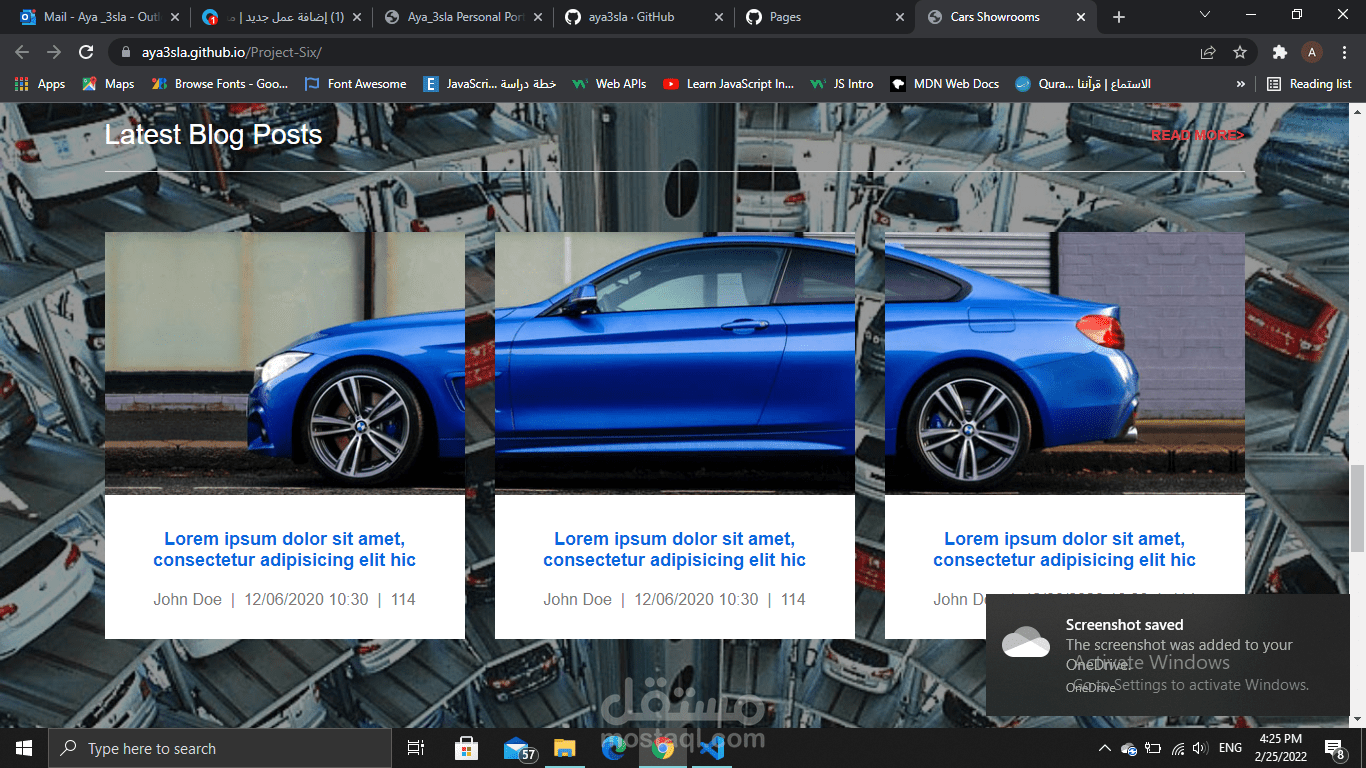Expand the system tray hidden icons

(x=1104, y=748)
